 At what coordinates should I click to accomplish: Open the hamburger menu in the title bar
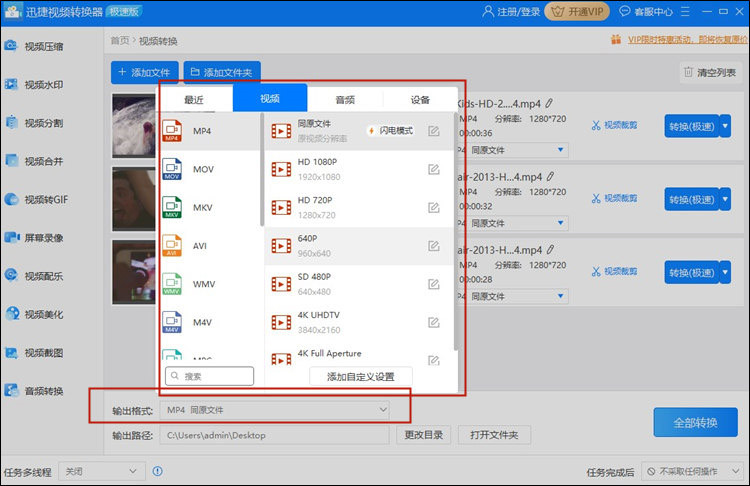click(685, 11)
